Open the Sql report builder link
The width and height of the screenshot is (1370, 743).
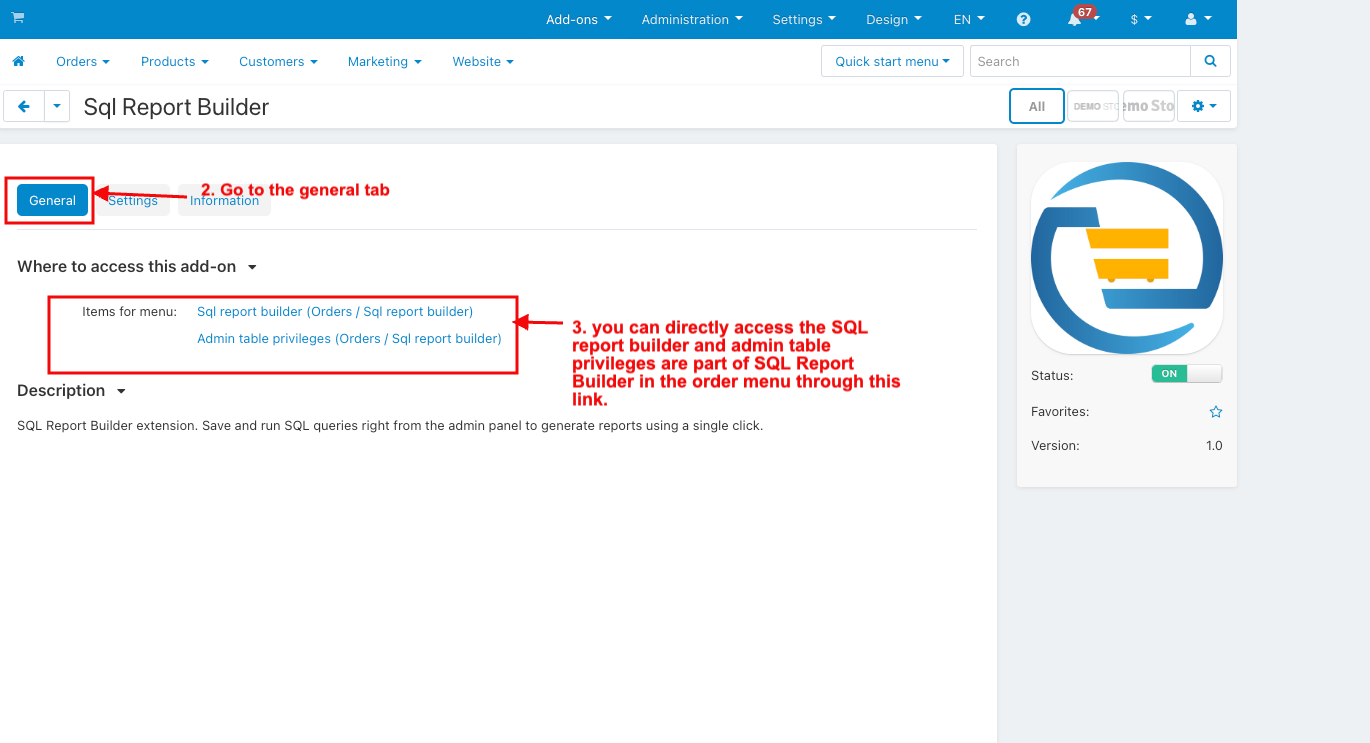click(x=335, y=312)
